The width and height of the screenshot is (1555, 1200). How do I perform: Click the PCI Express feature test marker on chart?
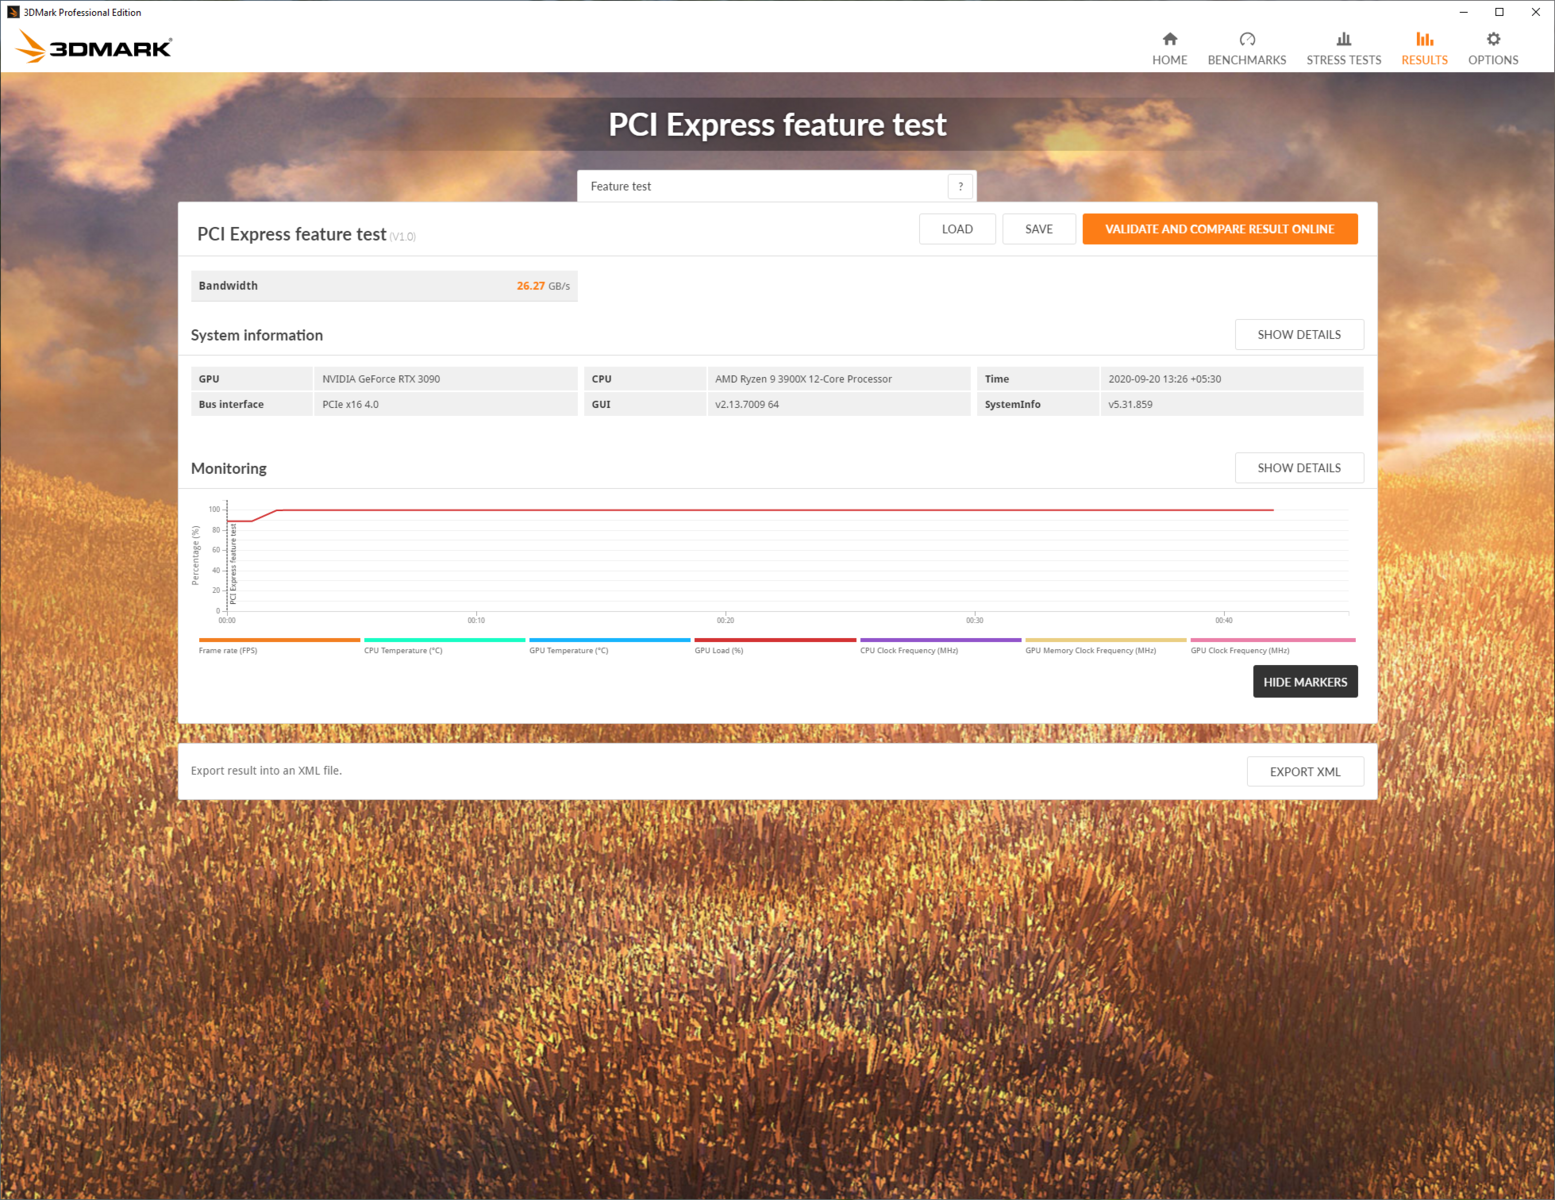pos(233,563)
